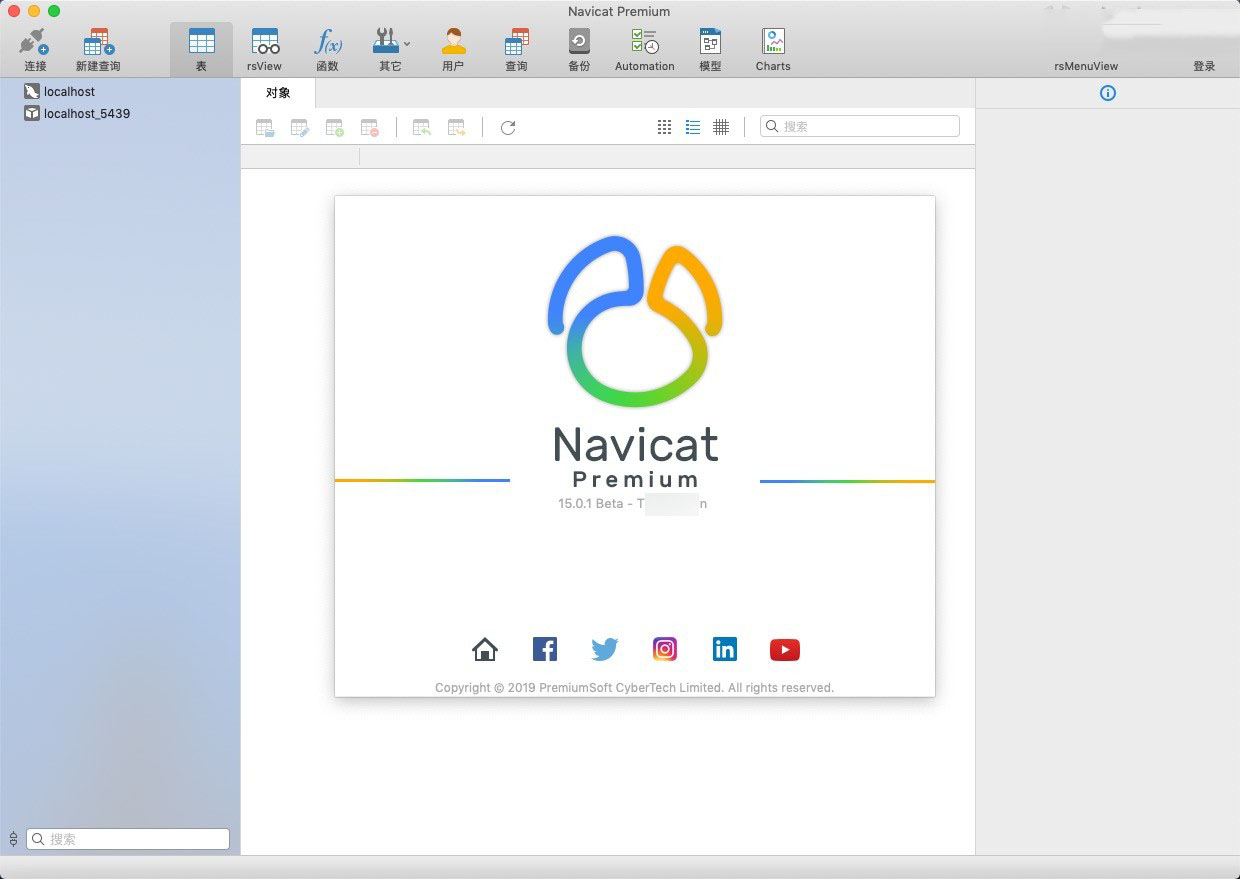Viewport: 1240px width, 879px height.
Task: Expand the 其它 dropdown menu
Action: 405,45
